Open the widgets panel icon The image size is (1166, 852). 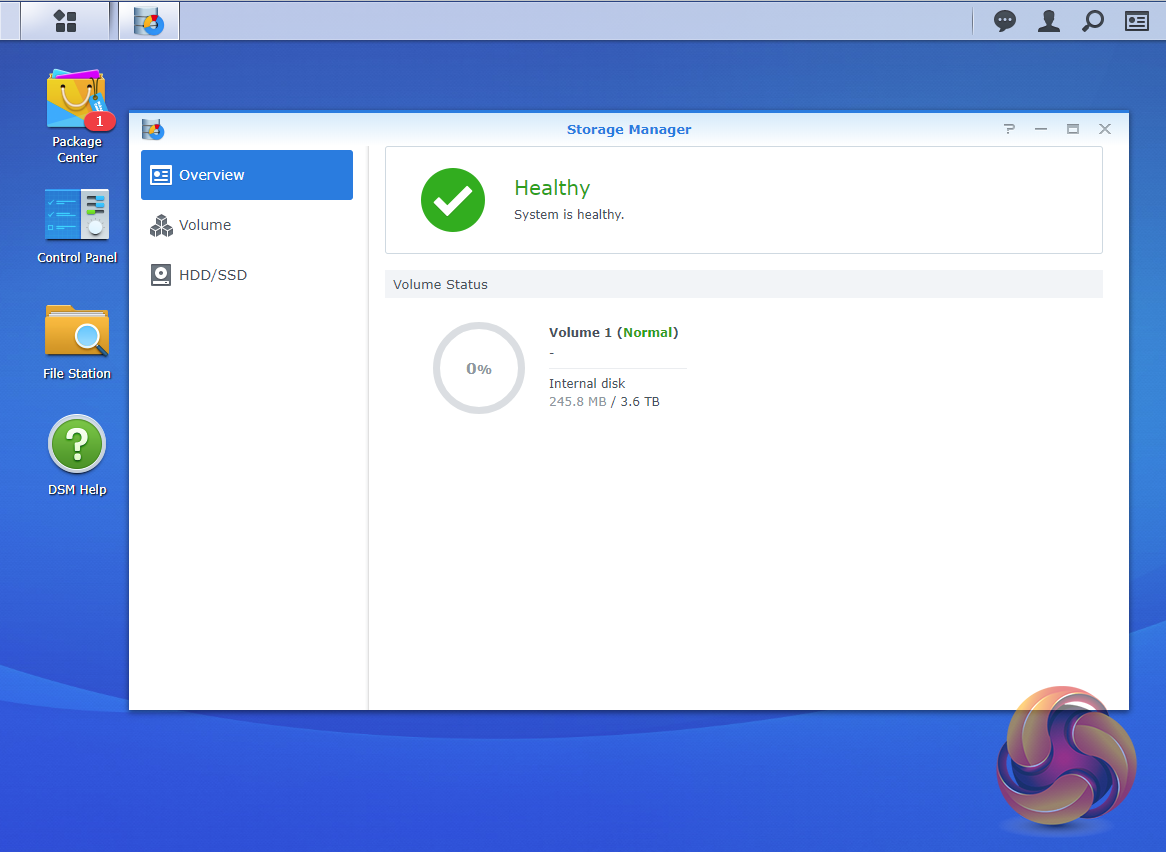[x=1136, y=21]
